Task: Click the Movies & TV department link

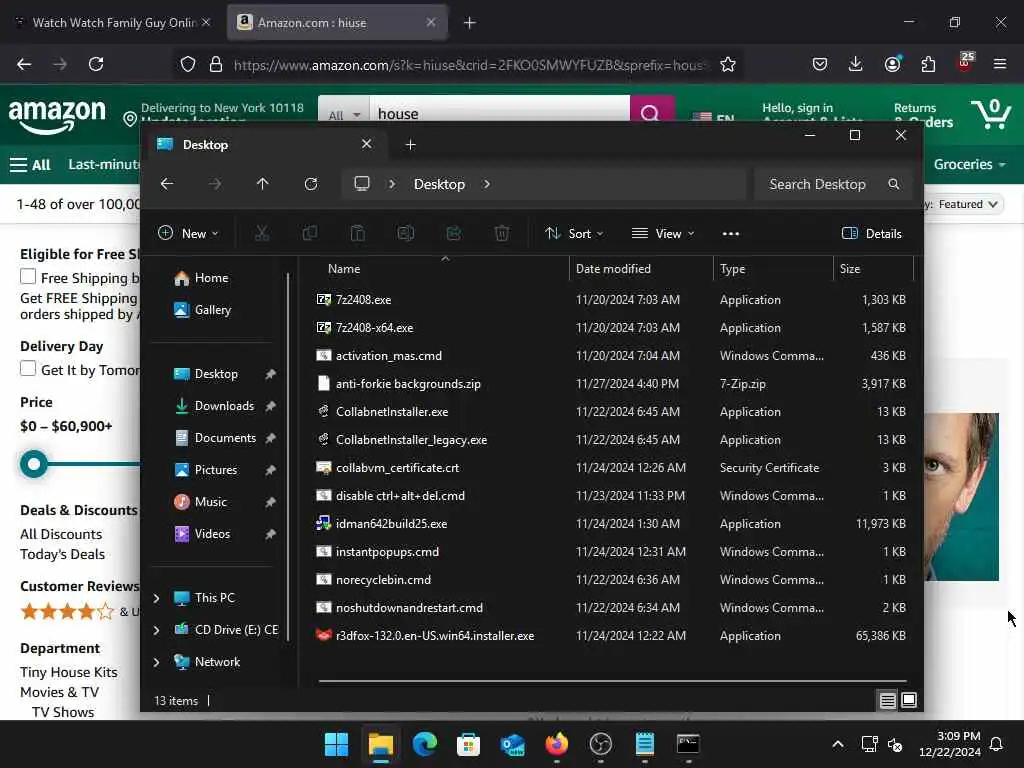Action: pyautogui.click(x=60, y=692)
